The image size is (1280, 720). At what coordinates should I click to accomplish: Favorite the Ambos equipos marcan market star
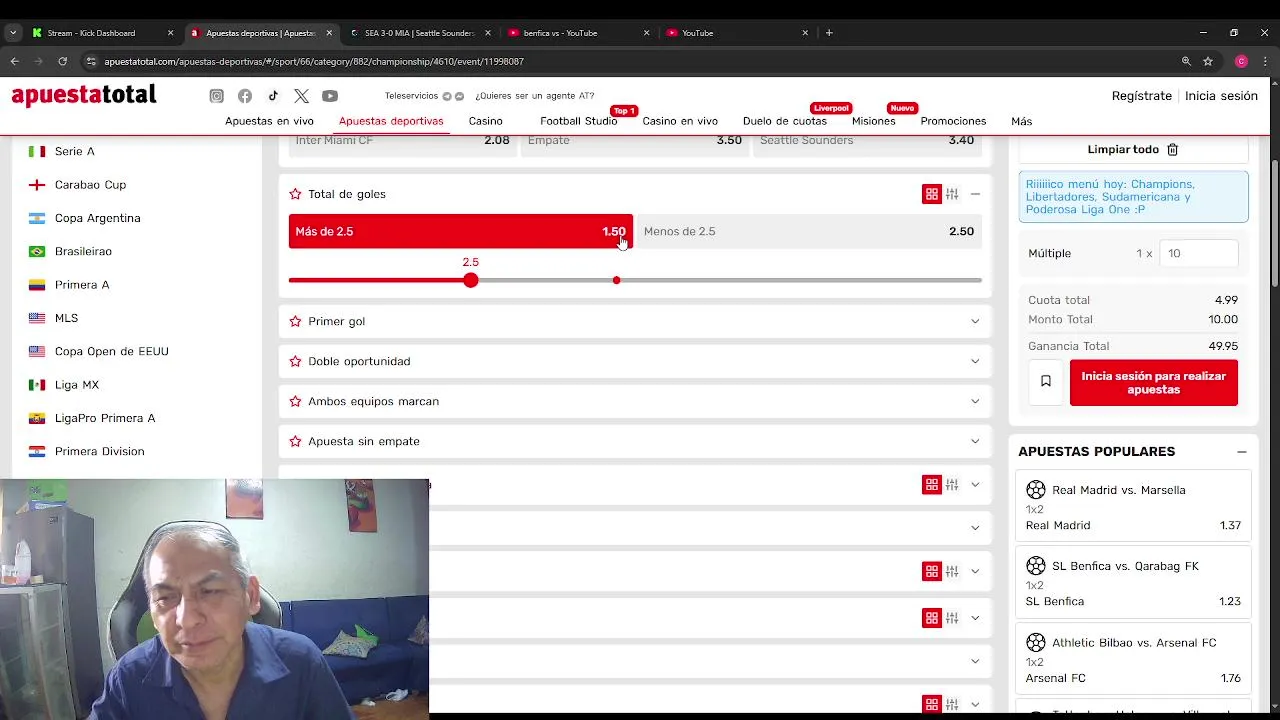coord(295,401)
